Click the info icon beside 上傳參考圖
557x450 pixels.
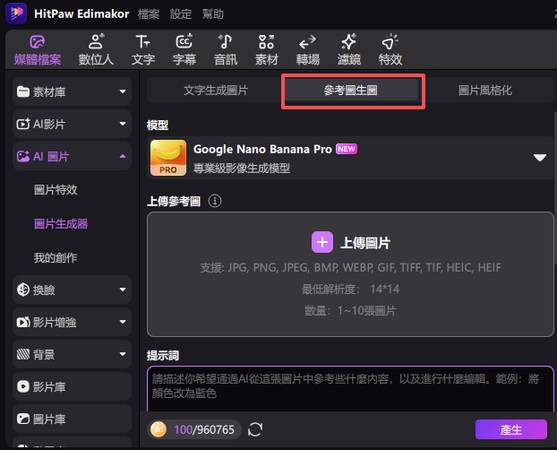[x=215, y=201]
